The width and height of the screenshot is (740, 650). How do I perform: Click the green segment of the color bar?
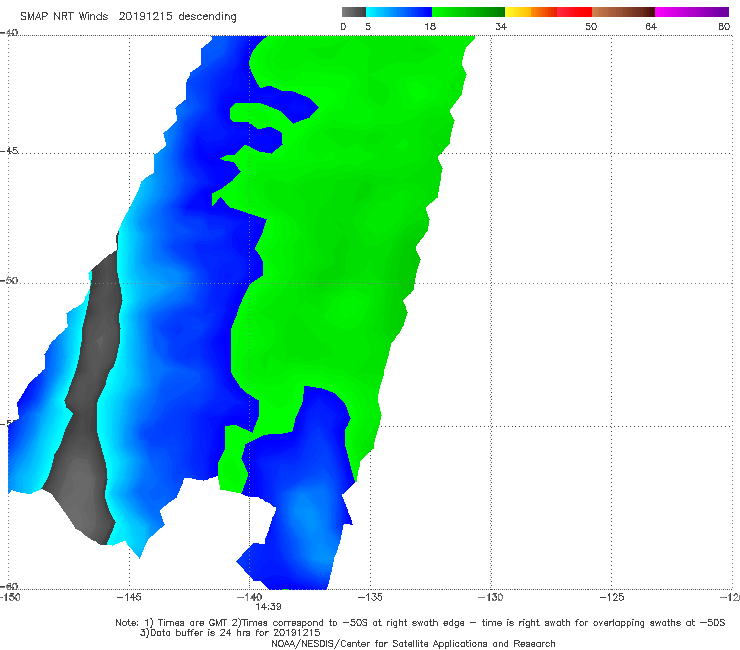click(468, 12)
